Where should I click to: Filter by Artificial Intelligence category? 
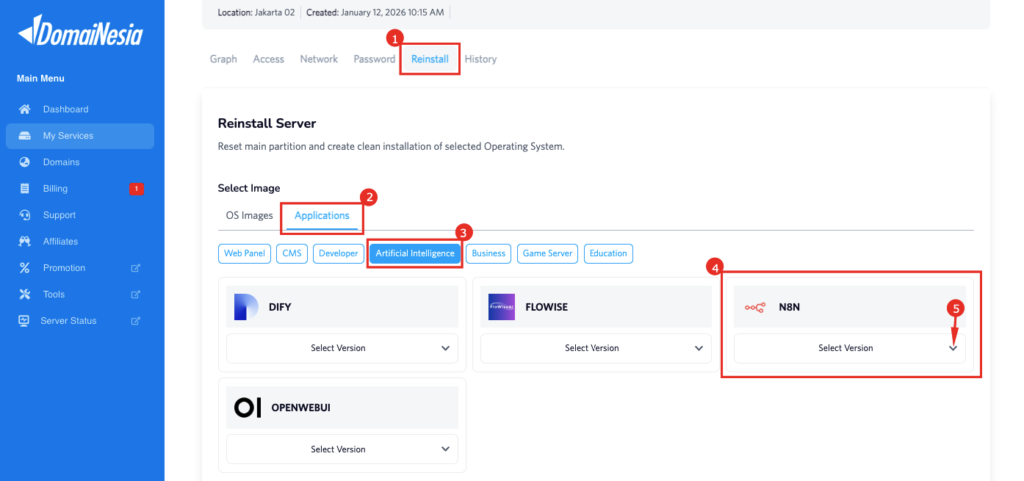[415, 253]
